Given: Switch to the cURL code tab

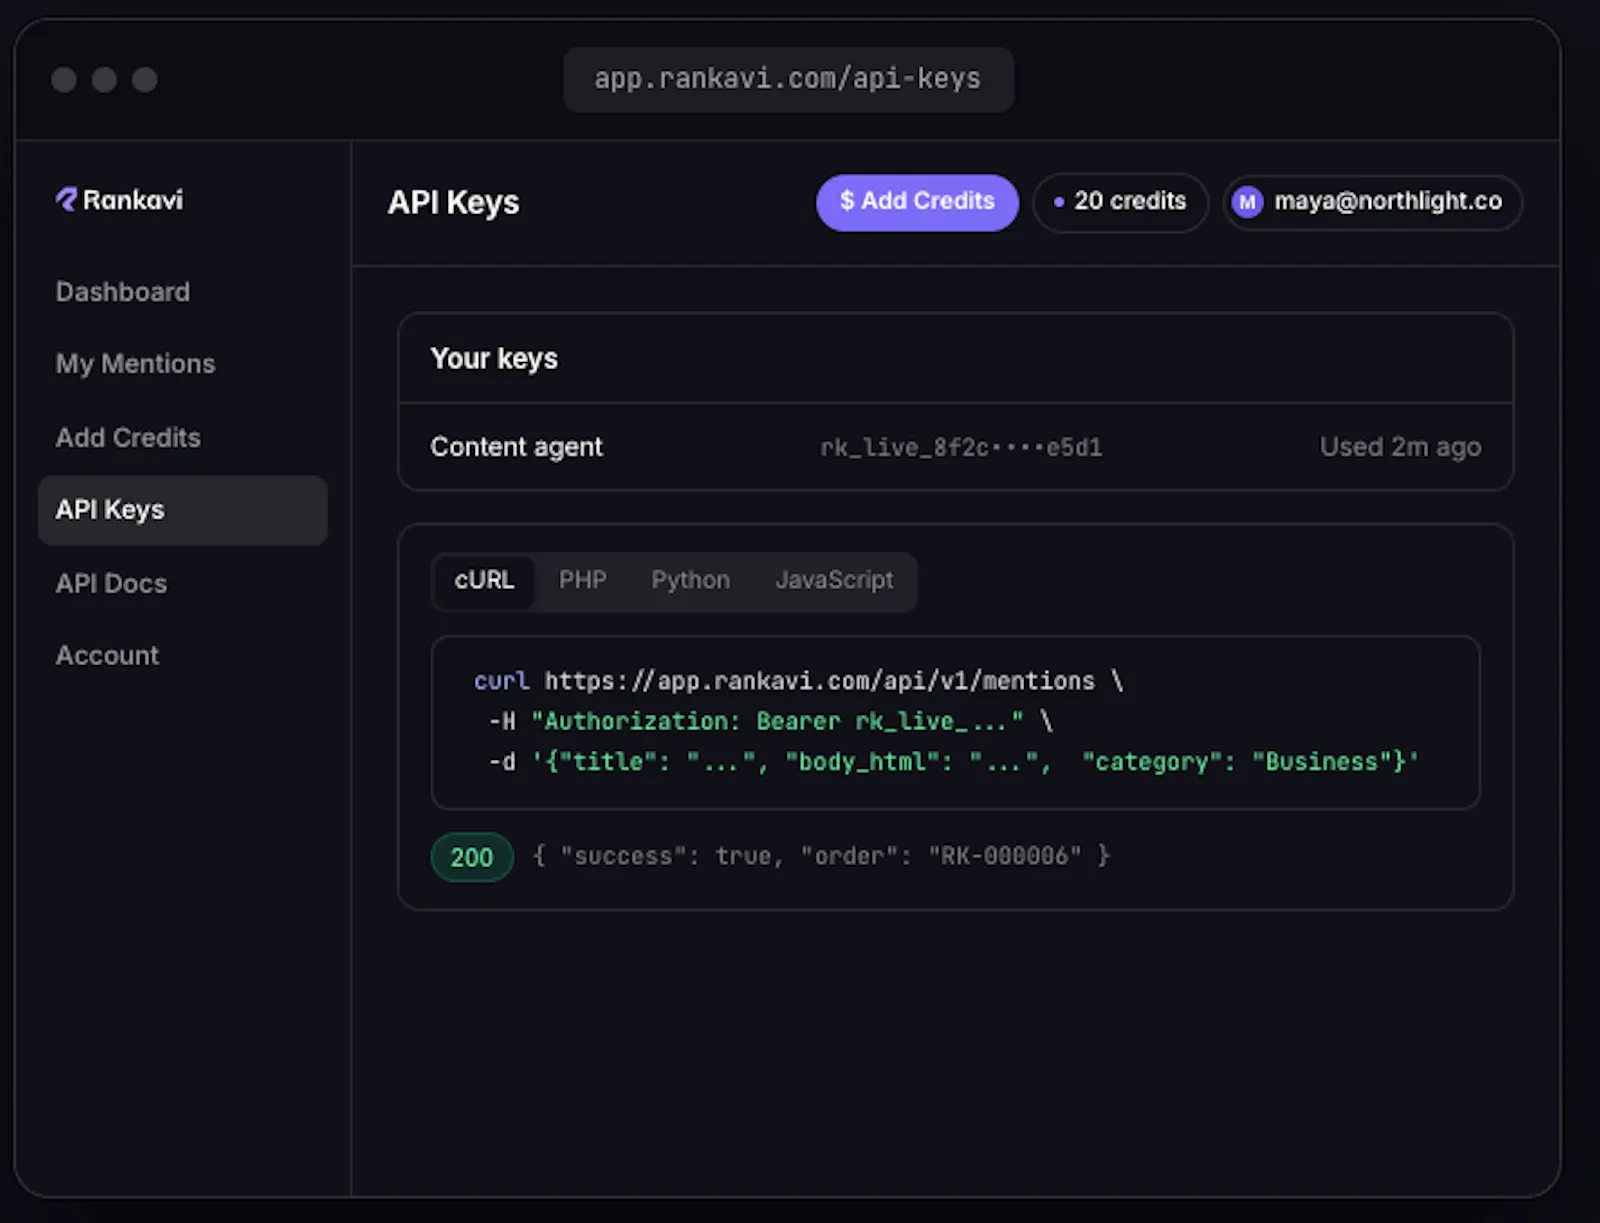Looking at the screenshot, I should [484, 580].
